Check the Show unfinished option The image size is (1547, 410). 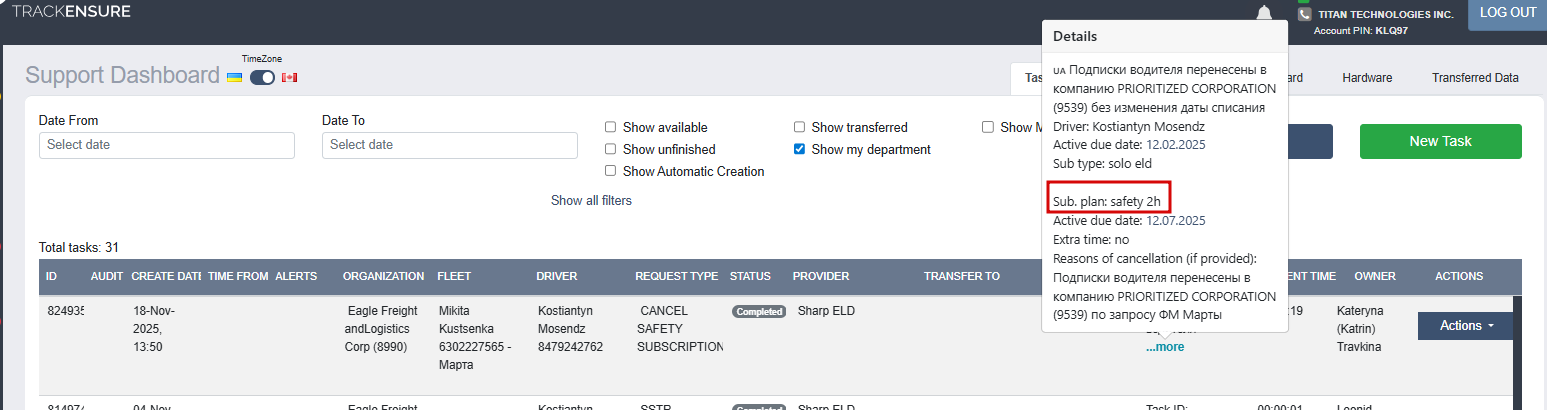click(610, 150)
